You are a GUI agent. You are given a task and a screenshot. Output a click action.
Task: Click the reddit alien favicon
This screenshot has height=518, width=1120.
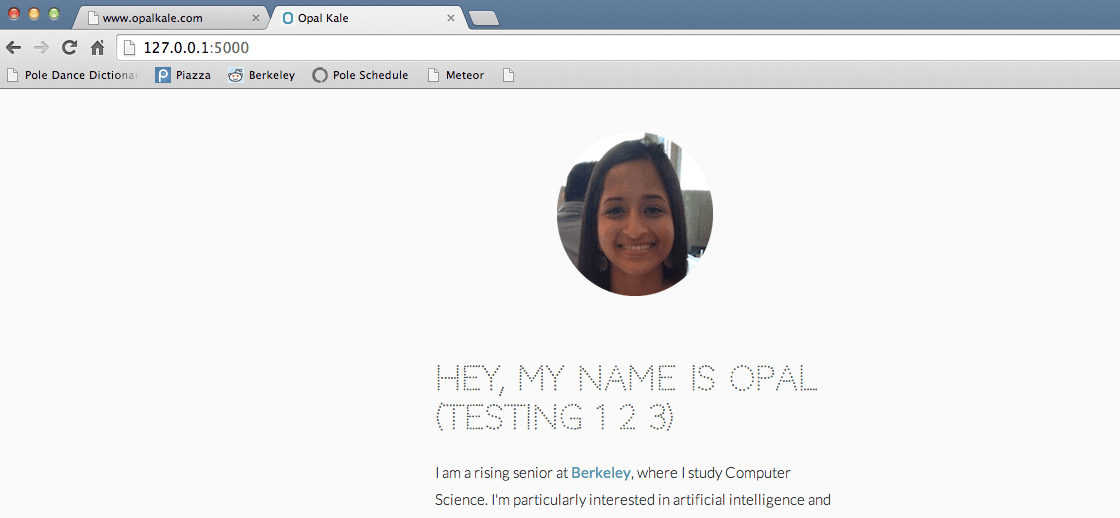point(236,75)
